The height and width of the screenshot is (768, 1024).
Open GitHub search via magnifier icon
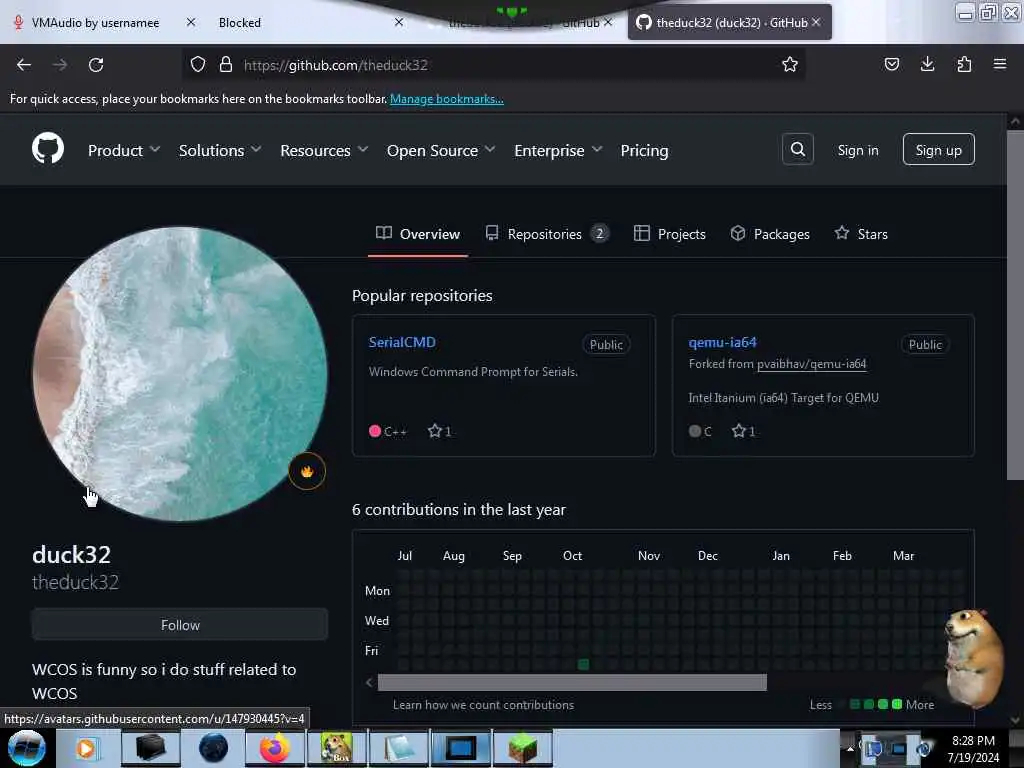[797, 150]
